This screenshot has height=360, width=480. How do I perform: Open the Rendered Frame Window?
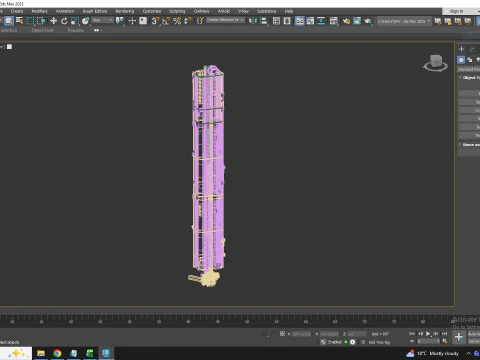(x=357, y=21)
